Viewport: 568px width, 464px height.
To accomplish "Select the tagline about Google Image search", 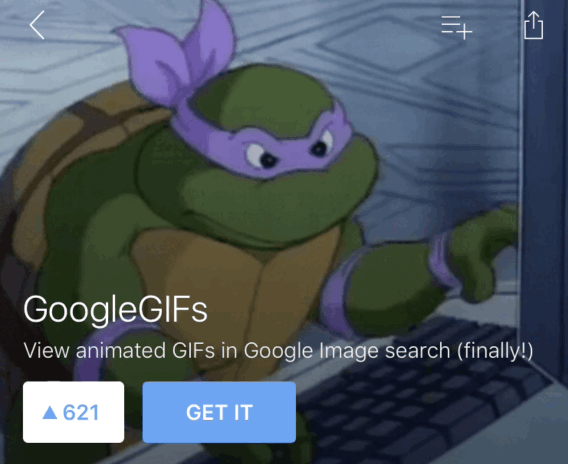I will click(x=278, y=351).
